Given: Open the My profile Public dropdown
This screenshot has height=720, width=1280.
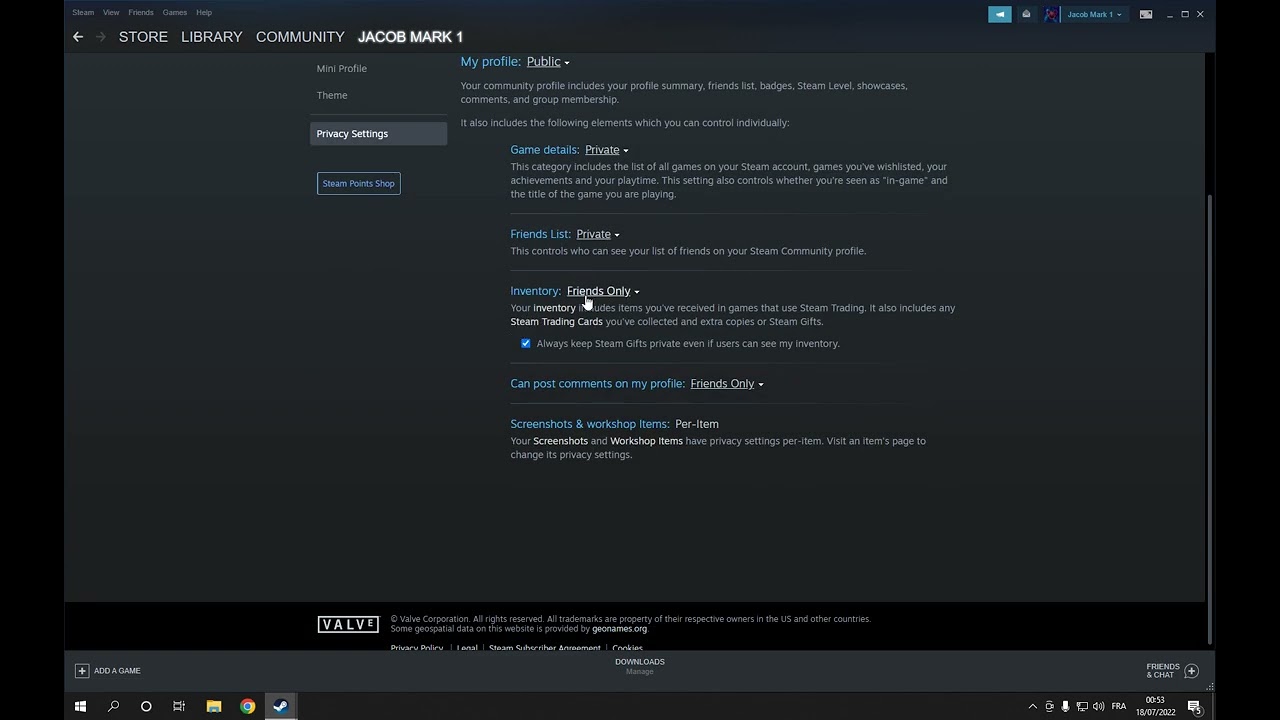Looking at the screenshot, I should (548, 62).
